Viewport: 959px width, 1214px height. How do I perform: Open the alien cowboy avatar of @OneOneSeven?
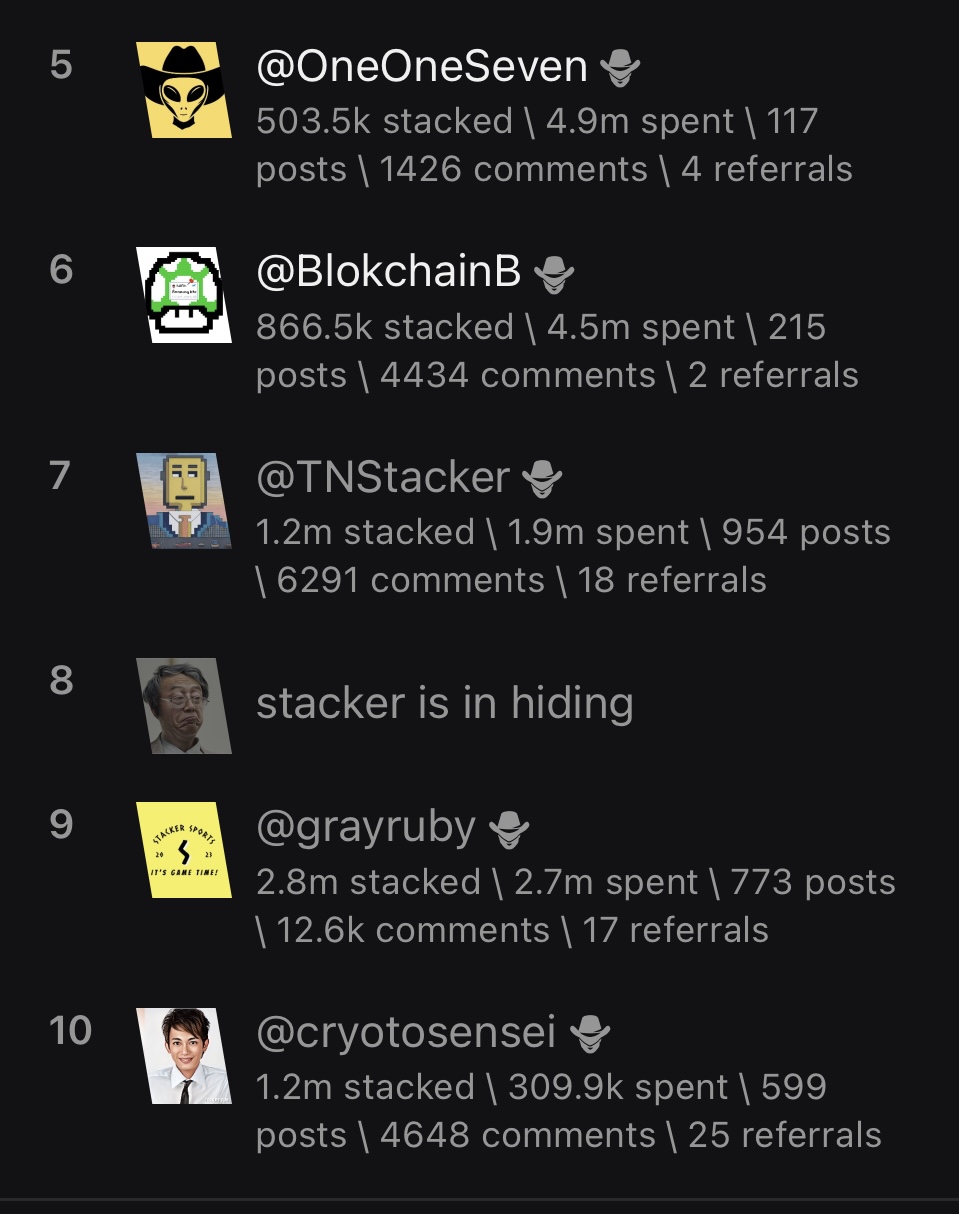click(184, 89)
